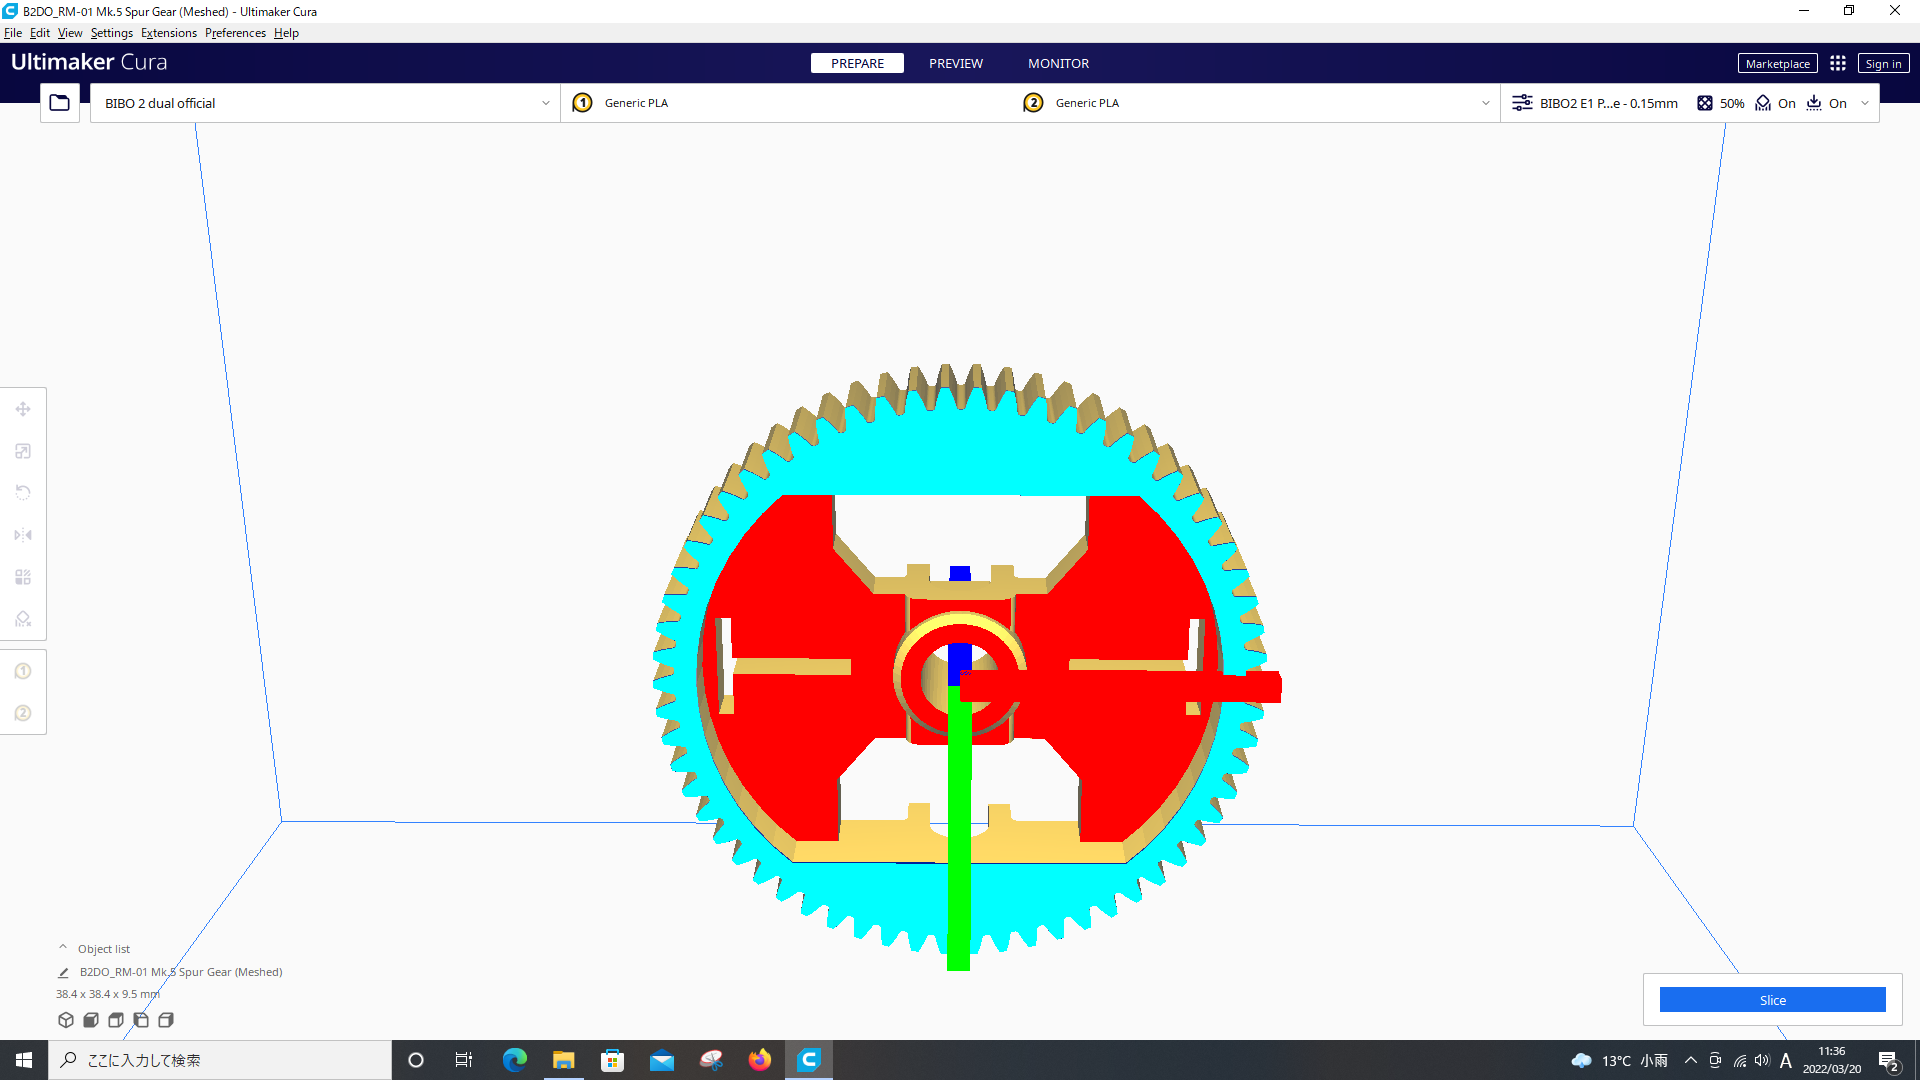Viewport: 1920px width, 1080px height.
Task: Click the infill 50% icon
Action: pos(1705,103)
